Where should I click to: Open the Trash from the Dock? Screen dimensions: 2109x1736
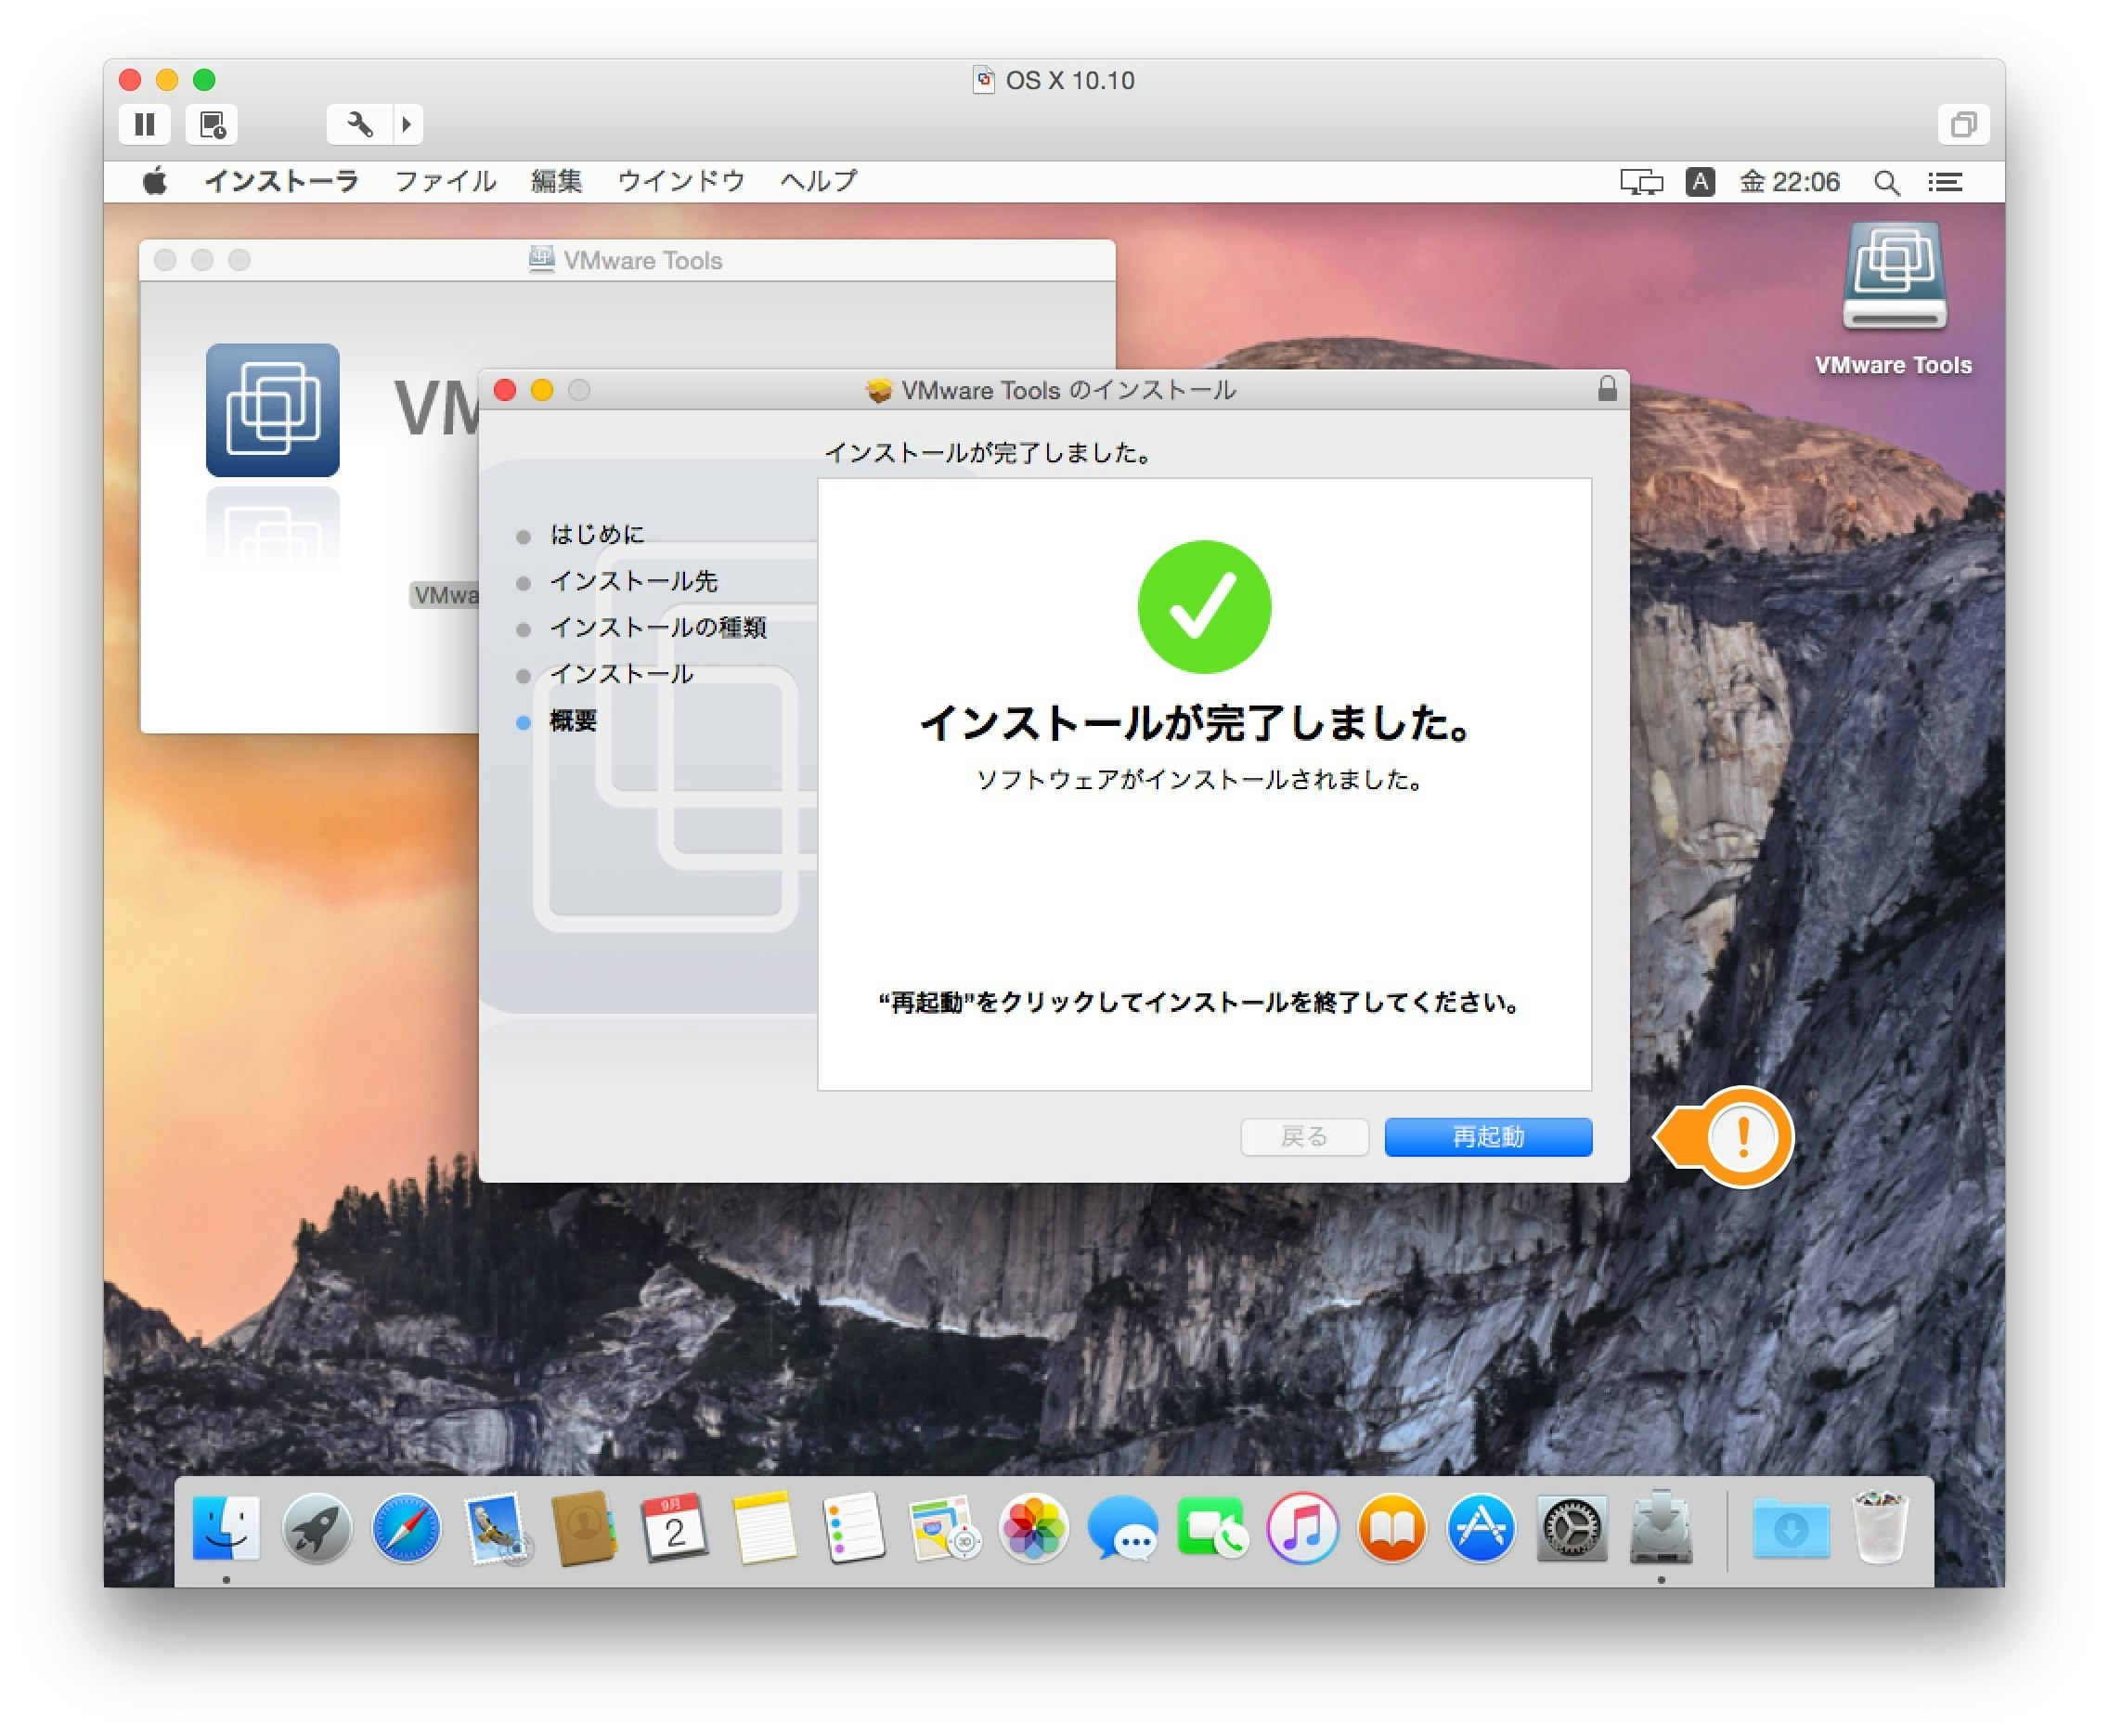(x=1881, y=1529)
